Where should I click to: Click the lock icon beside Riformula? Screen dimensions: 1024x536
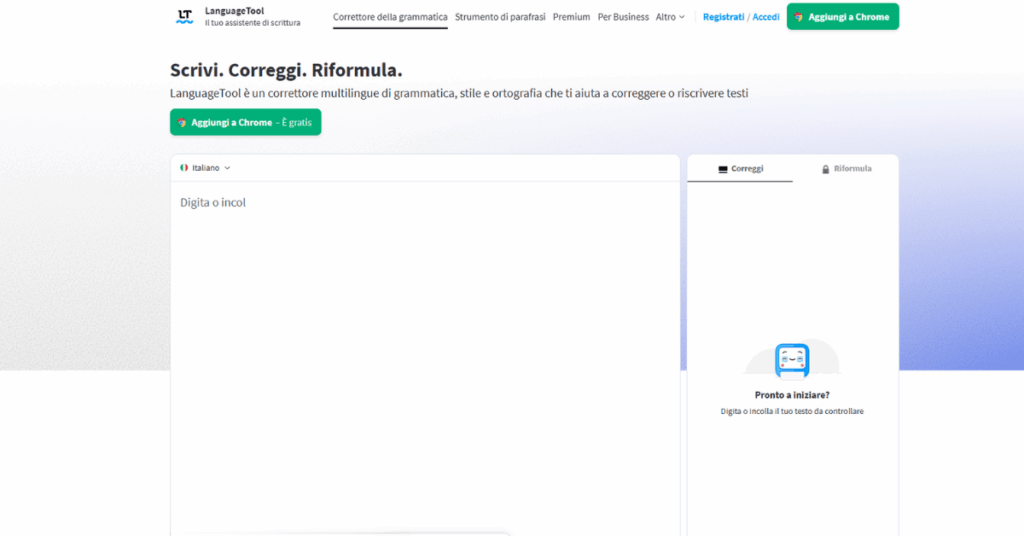click(826, 169)
